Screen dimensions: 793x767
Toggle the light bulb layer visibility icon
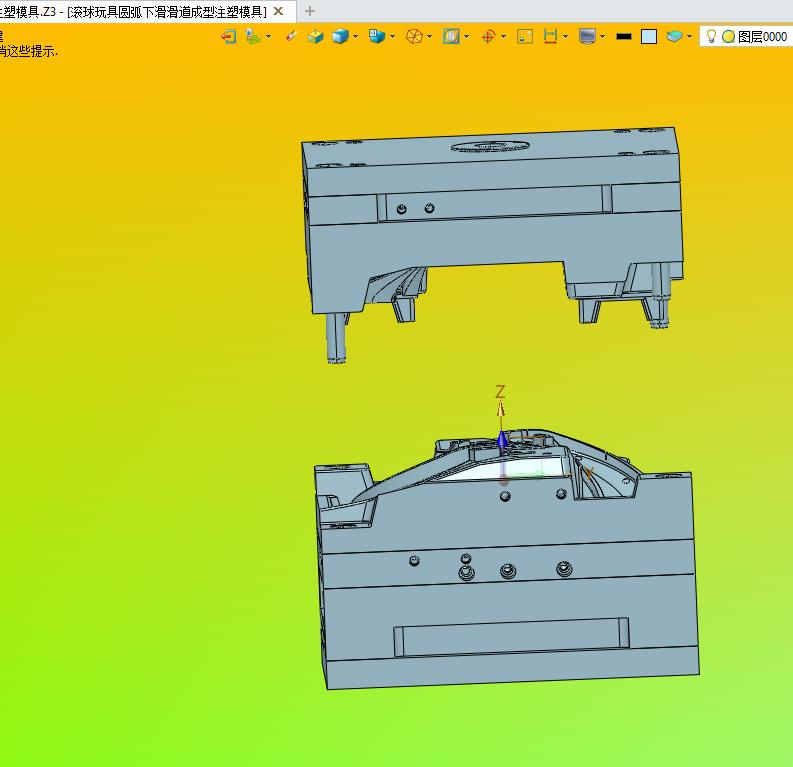point(711,36)
